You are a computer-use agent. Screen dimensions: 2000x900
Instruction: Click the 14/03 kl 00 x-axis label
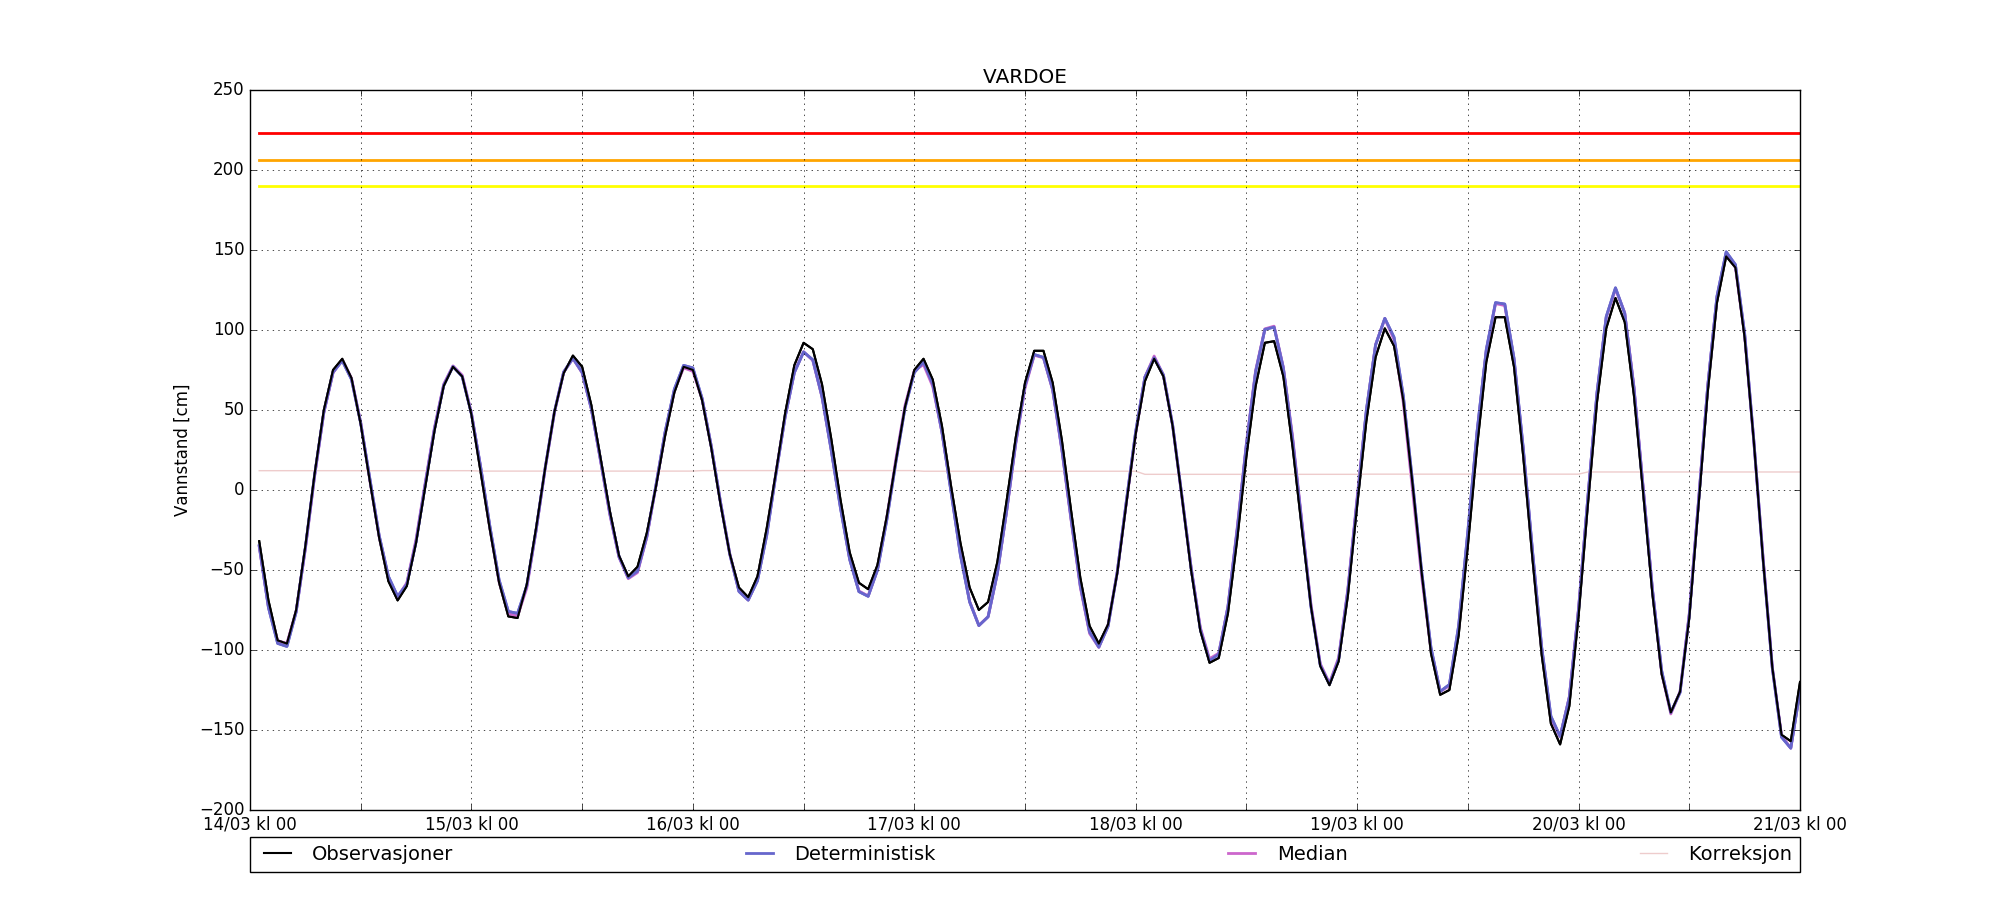click(250, 825)
